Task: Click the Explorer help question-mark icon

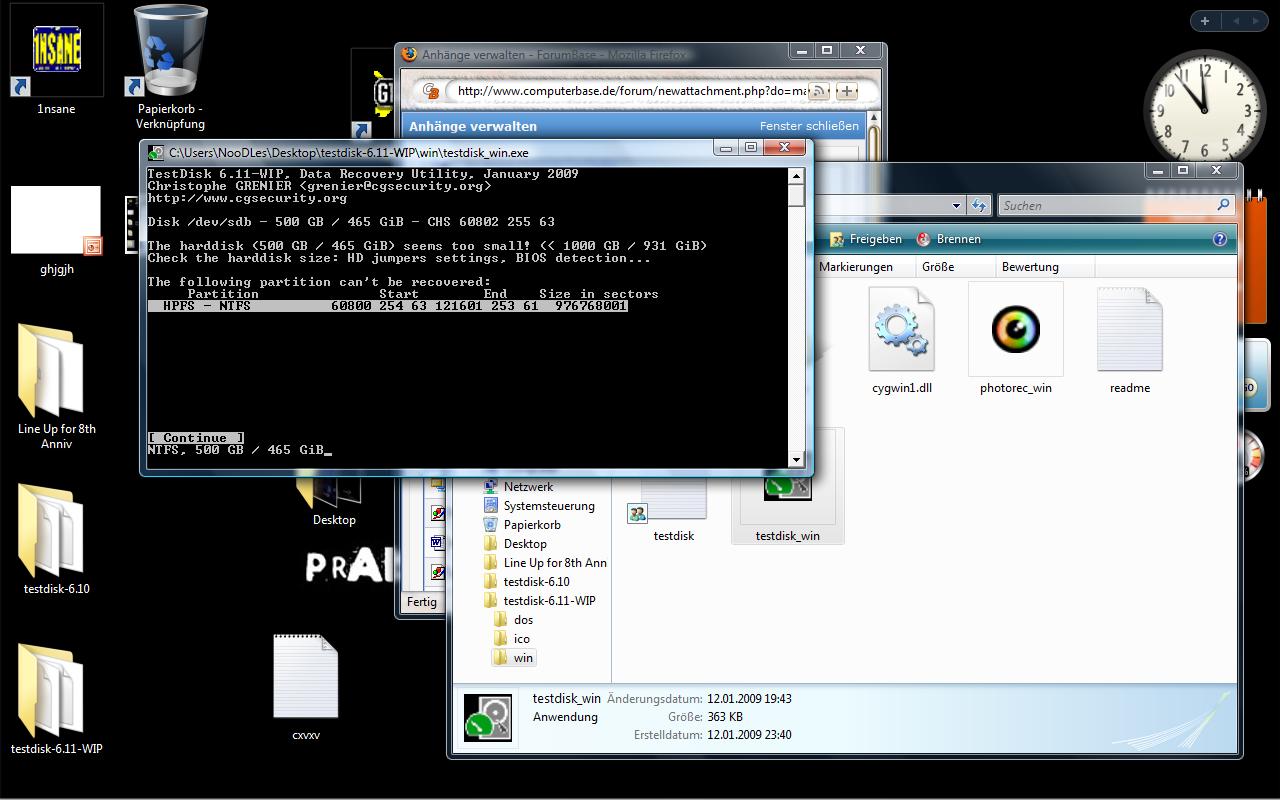Action: (x=1219, y=239)
